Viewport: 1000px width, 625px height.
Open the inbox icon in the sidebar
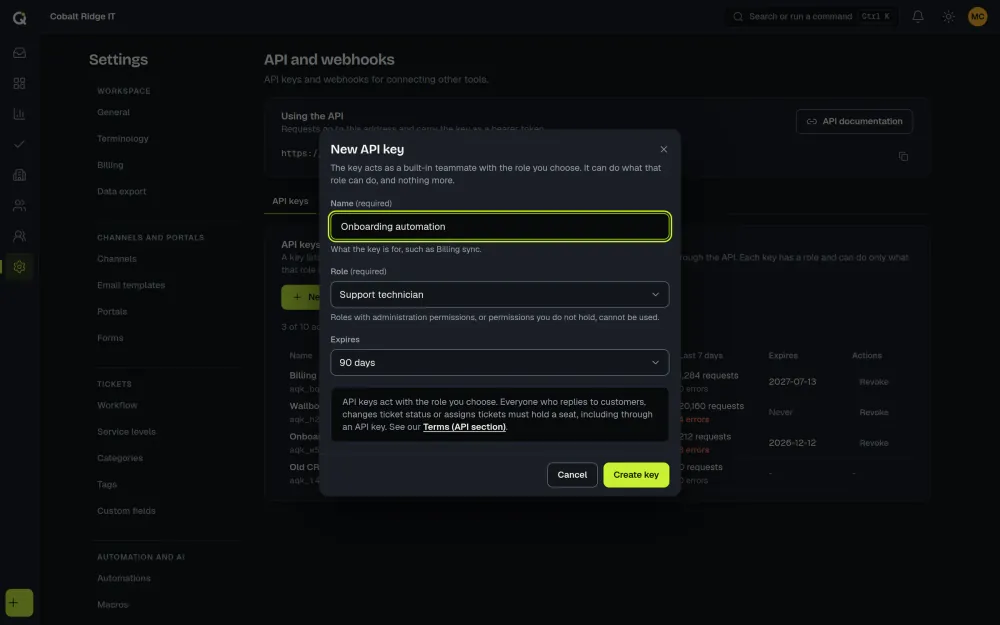pos(19,53)
